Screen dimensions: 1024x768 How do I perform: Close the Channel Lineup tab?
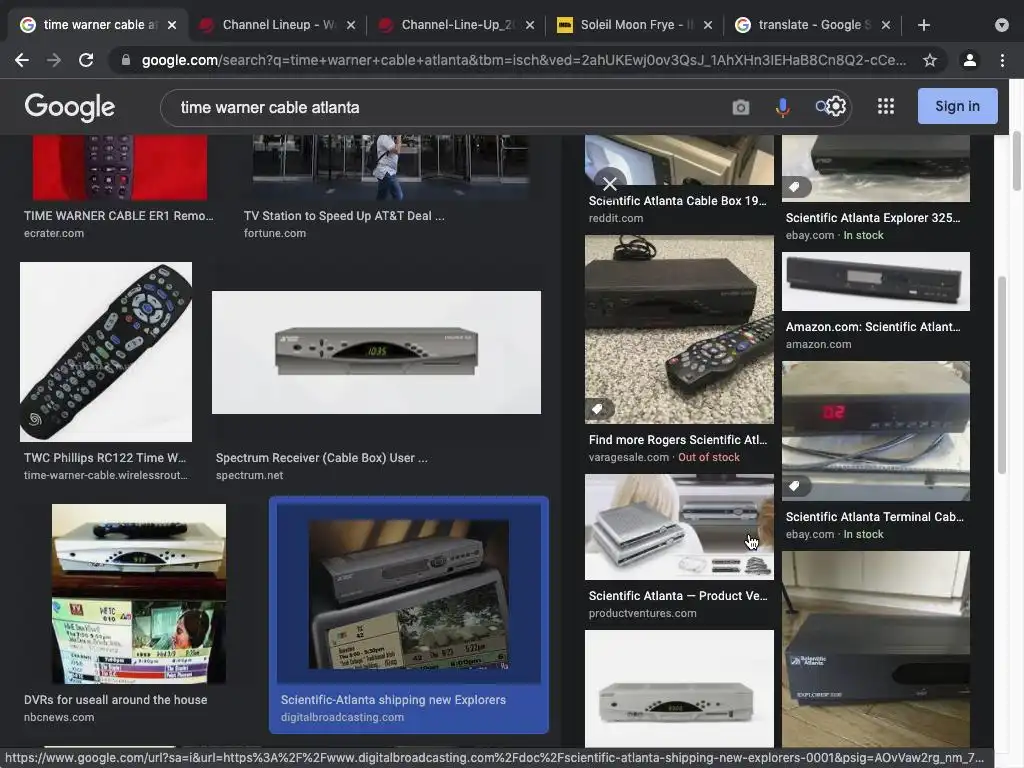[x=351, y=25]
